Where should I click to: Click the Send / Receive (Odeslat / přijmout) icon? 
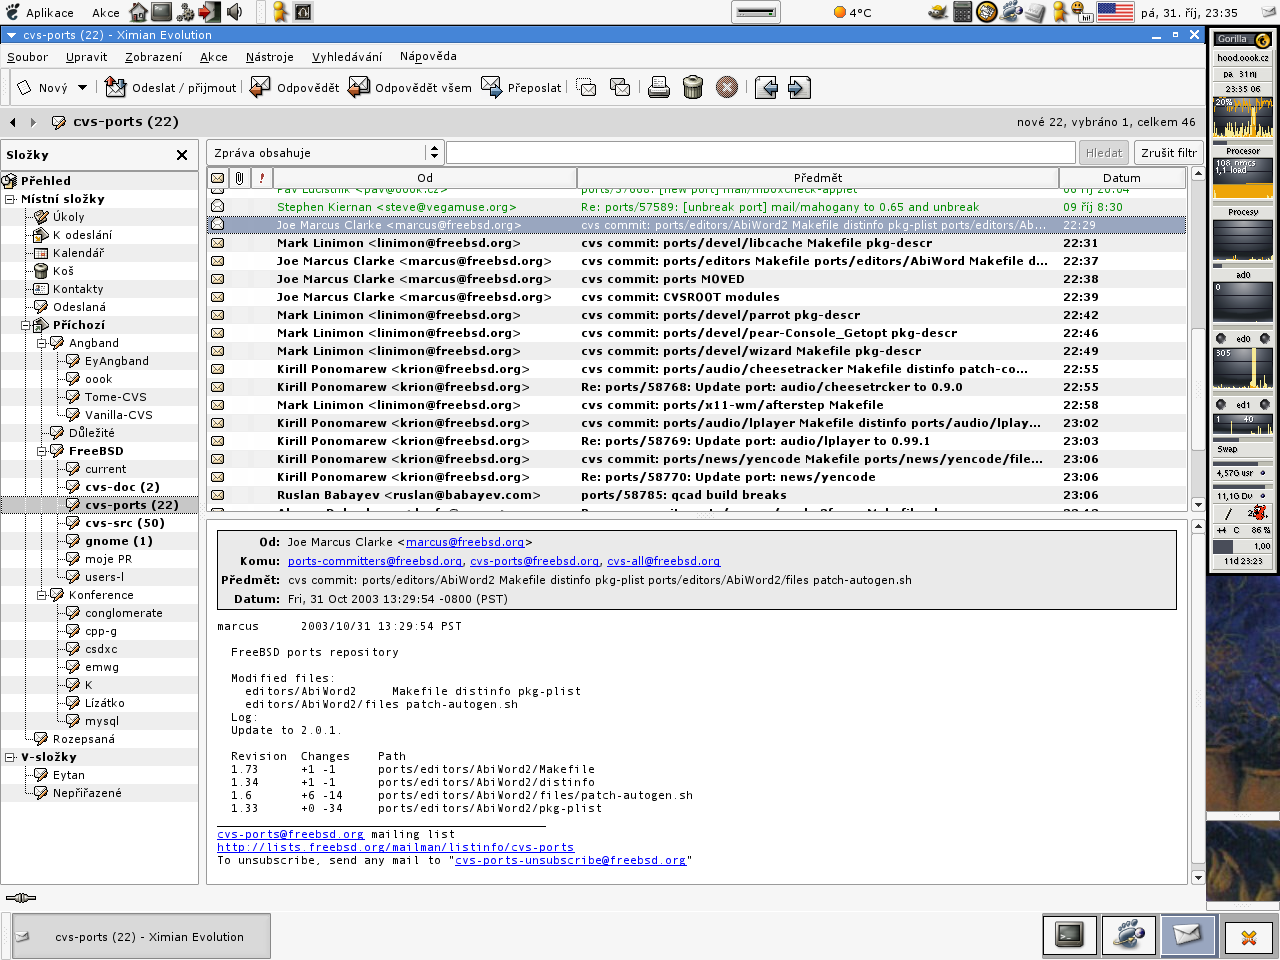click(116, 88)
